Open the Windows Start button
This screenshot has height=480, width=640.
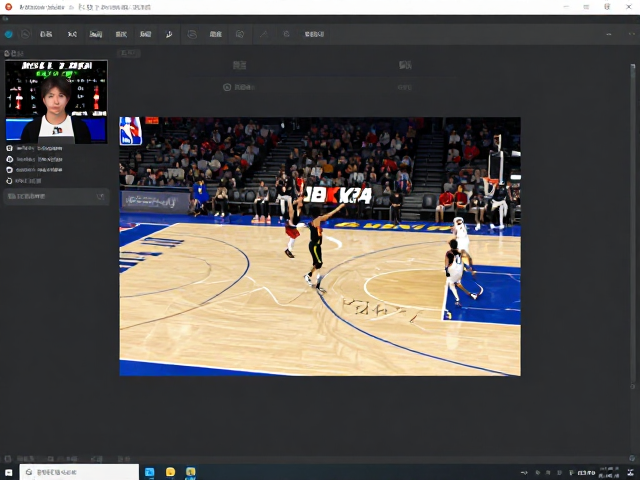[x=9, y=473]
